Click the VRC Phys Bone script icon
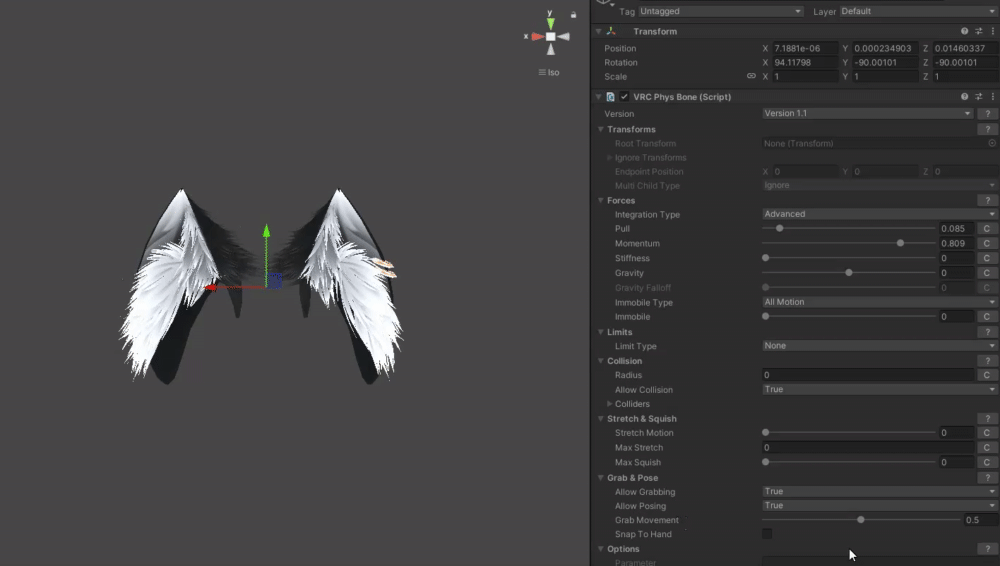The width and height of the screenshot is (1000, 566). 611,97
